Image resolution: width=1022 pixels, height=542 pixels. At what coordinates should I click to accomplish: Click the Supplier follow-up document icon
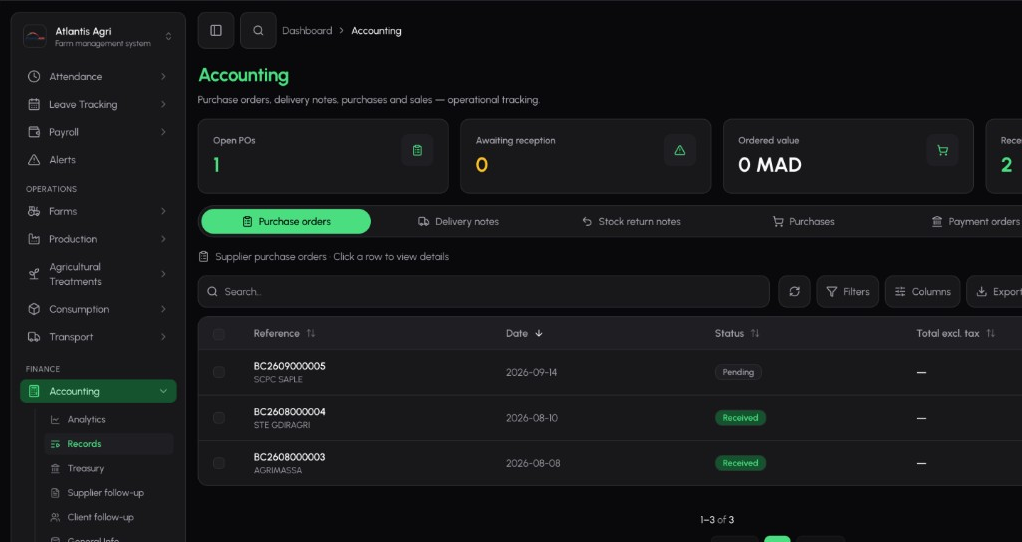coord(55,493)
